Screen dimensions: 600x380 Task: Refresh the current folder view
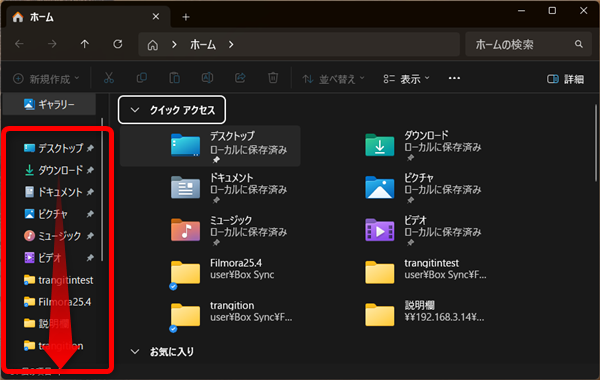click(118, 44)
